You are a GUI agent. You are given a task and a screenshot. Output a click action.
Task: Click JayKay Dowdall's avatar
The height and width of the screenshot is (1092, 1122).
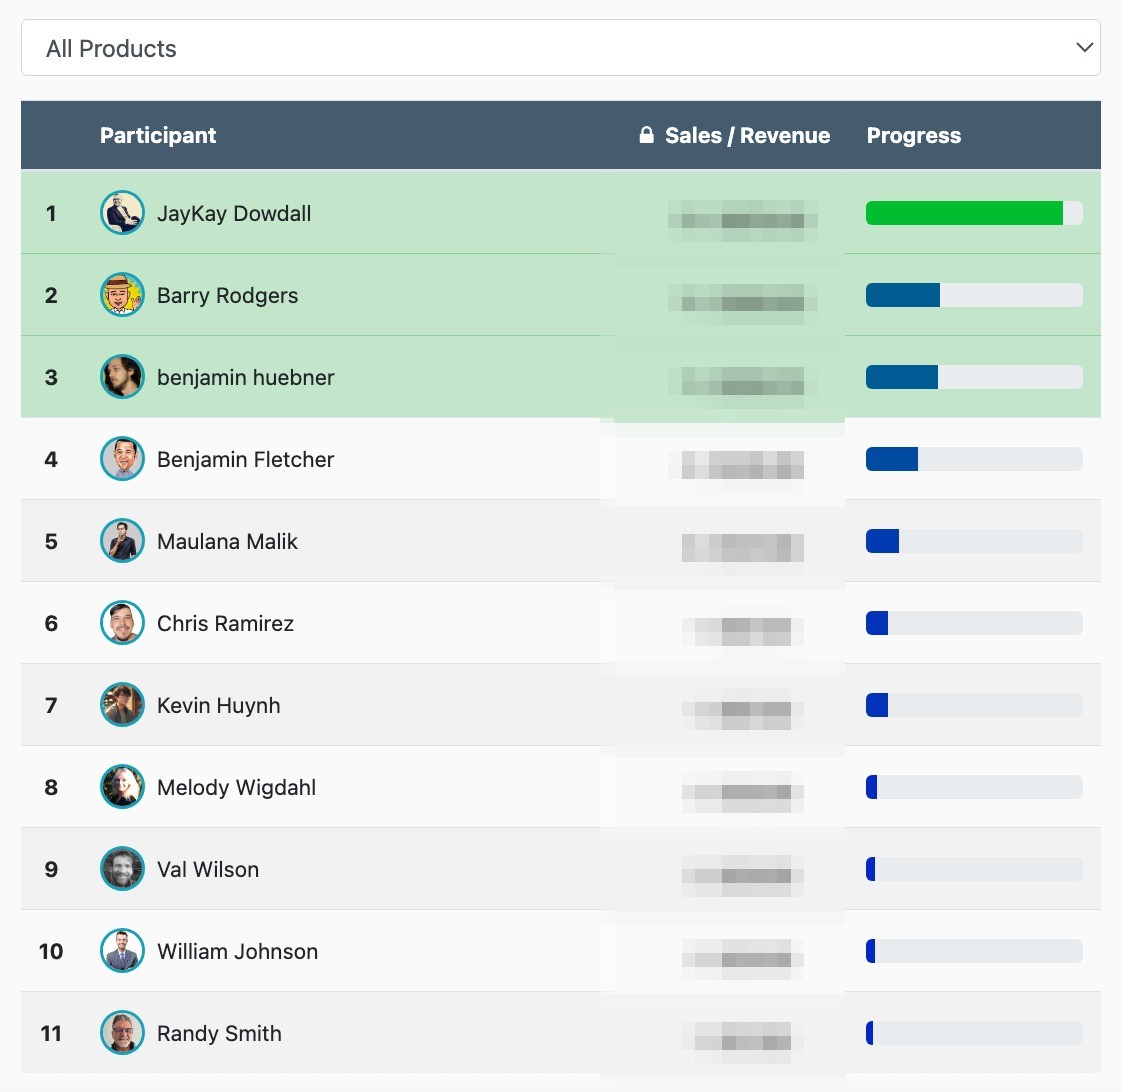point(122,213)
